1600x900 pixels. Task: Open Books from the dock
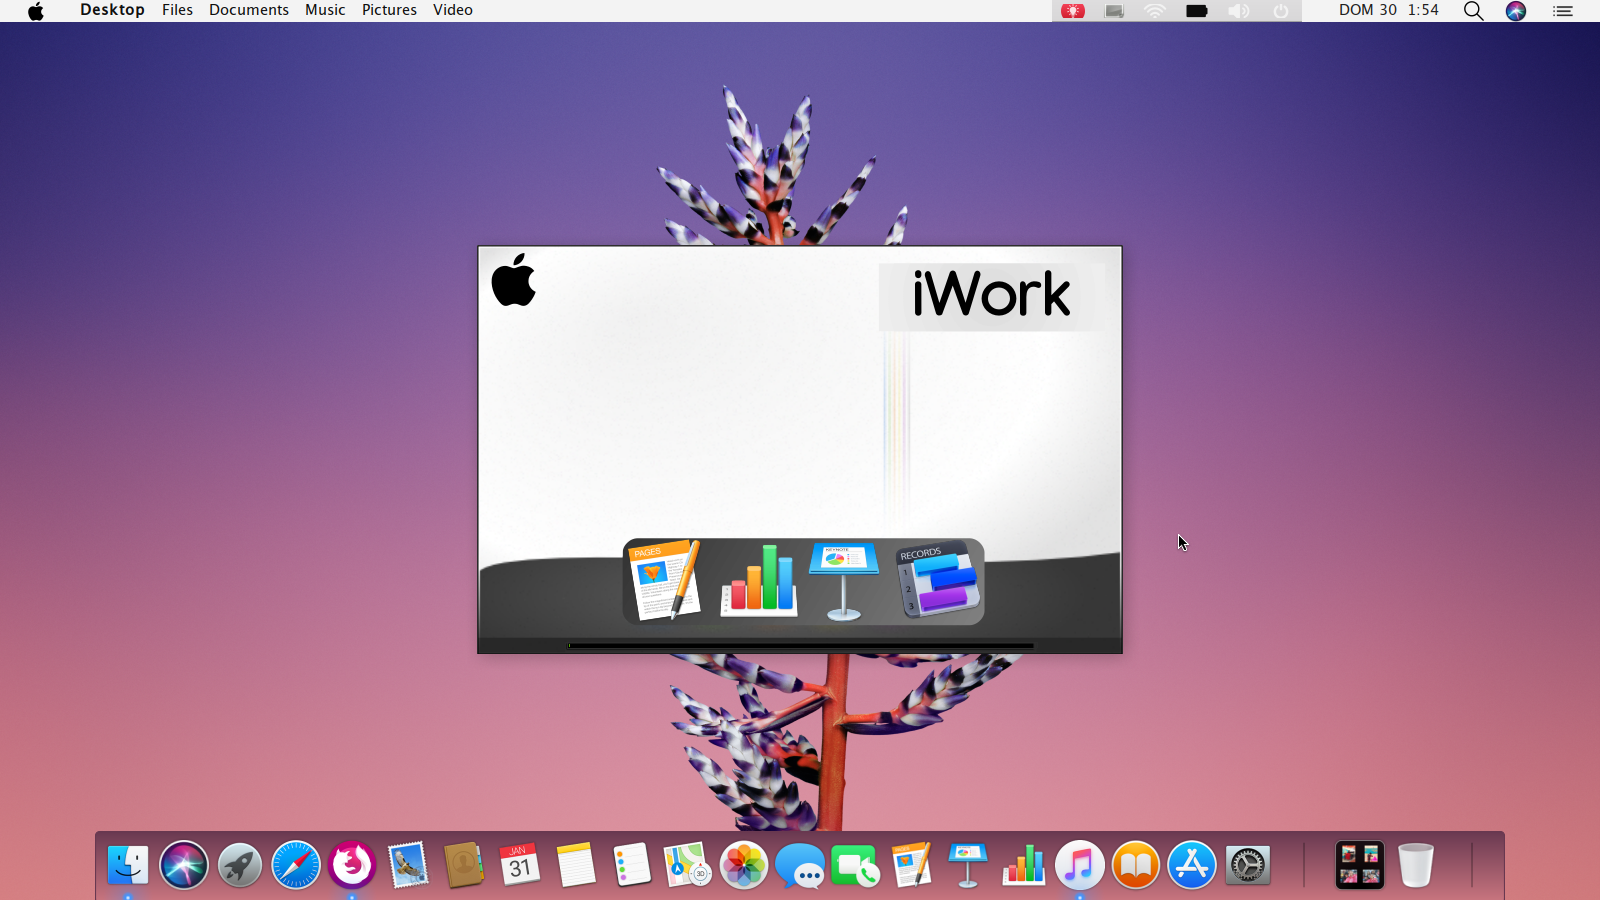(x=1136, y=865)
